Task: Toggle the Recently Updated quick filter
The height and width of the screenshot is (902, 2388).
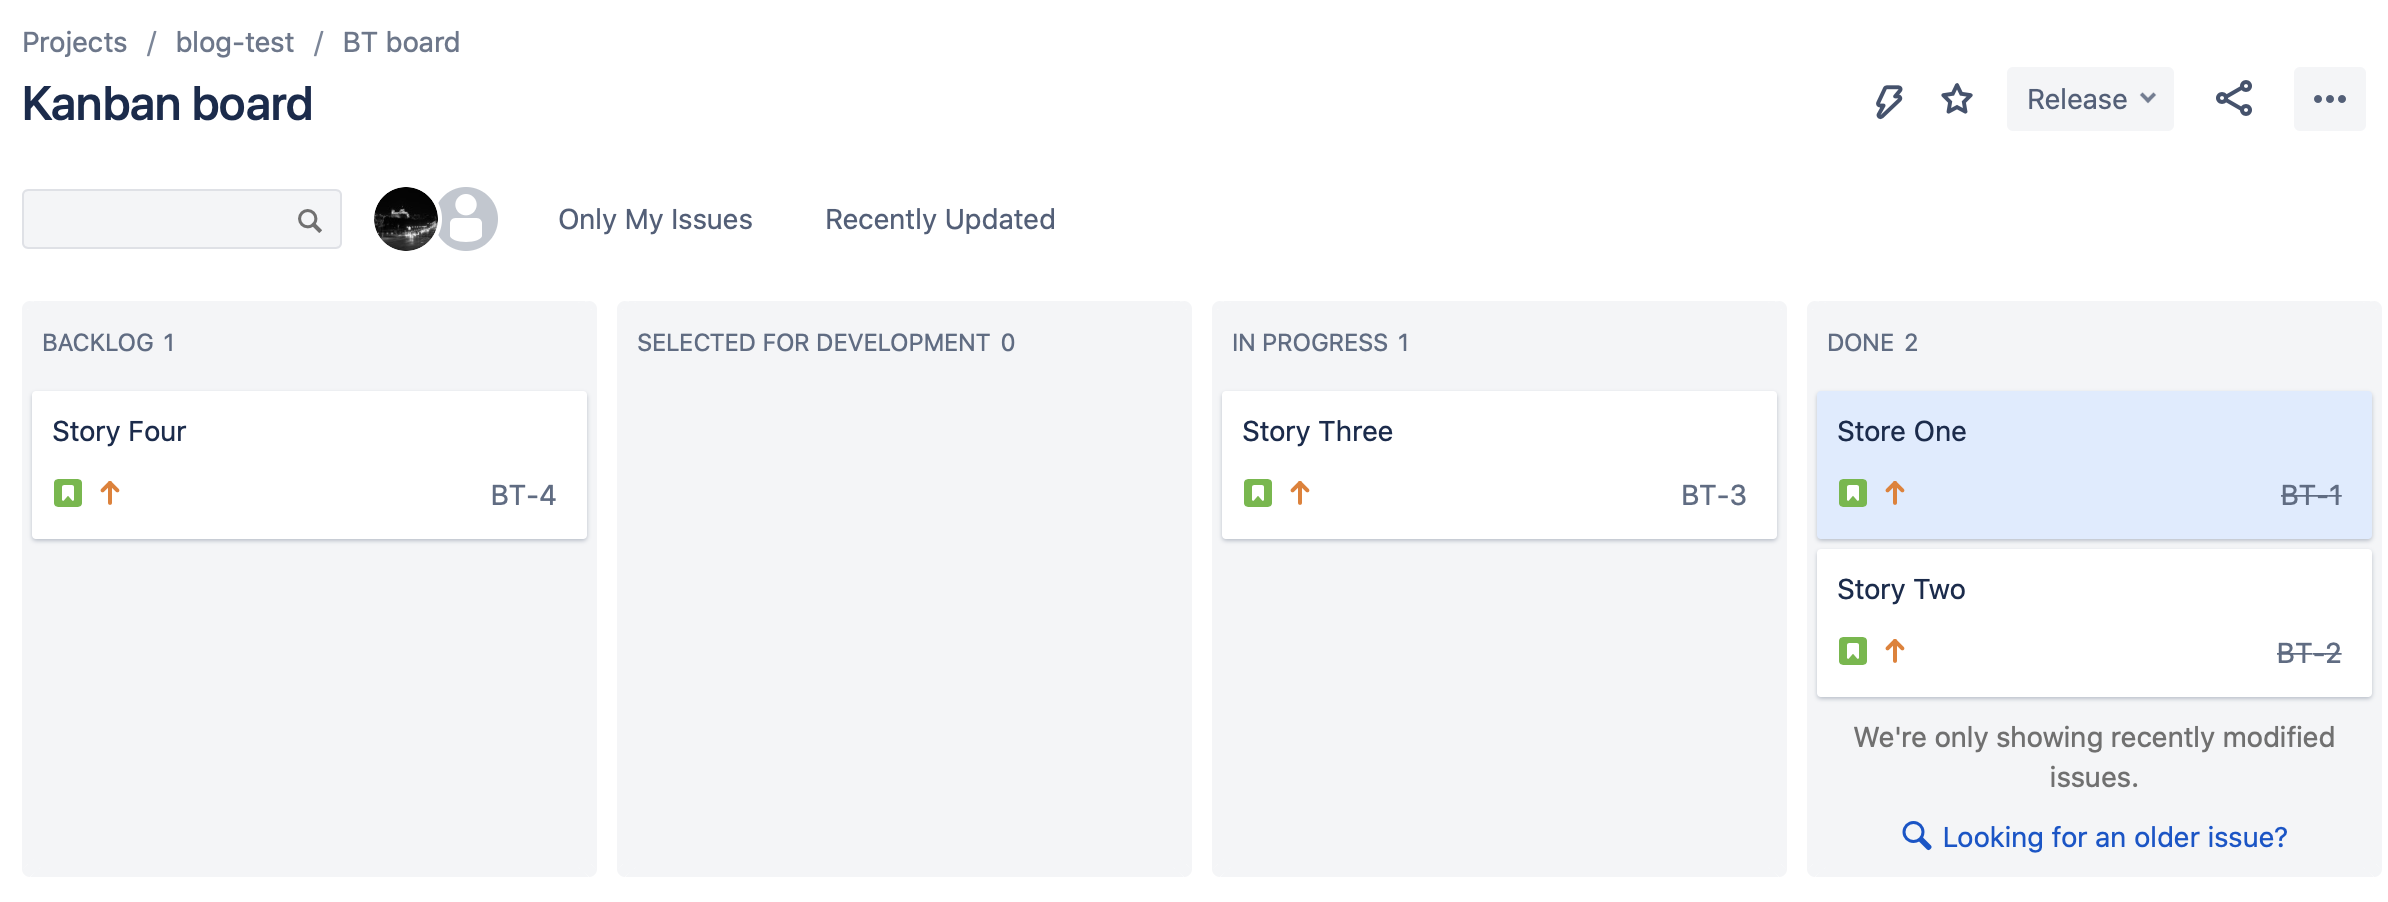Action: tap(939, 219)
